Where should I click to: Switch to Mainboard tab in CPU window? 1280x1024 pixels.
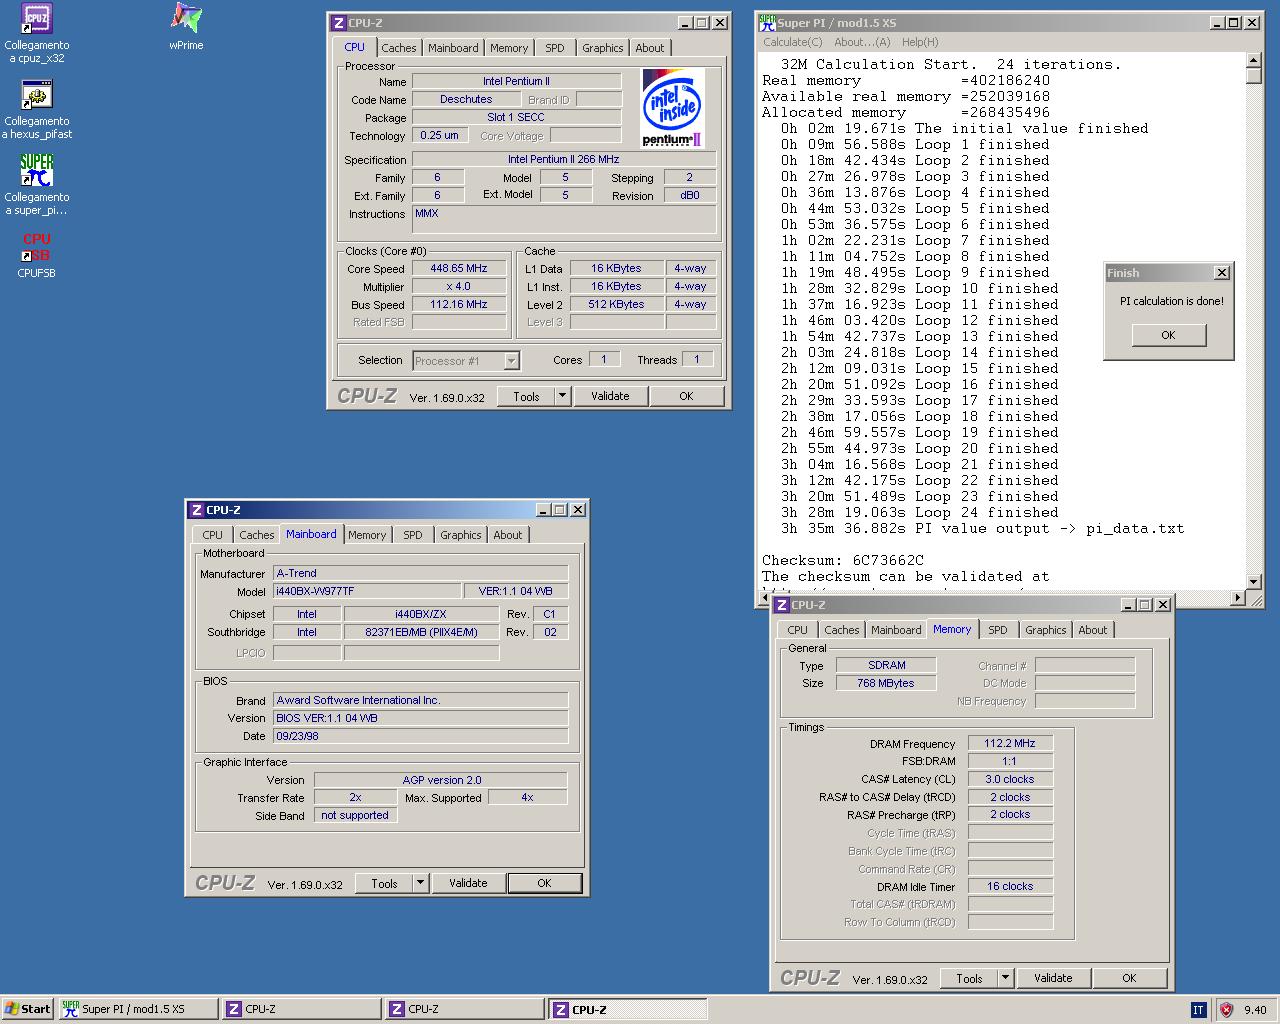click(453, 48)
